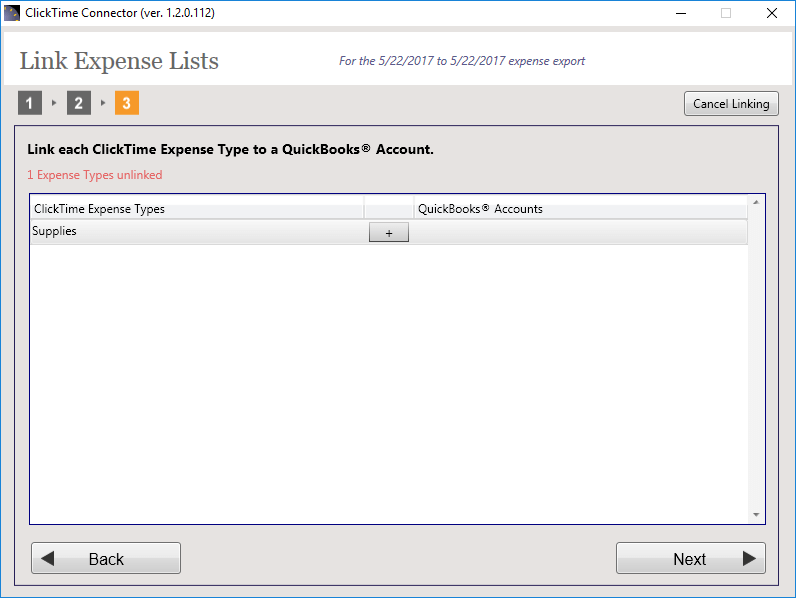The height and width of the screenshot is (598, 796).
Task: Proceed with the Next button
Action: click(690, 558)
